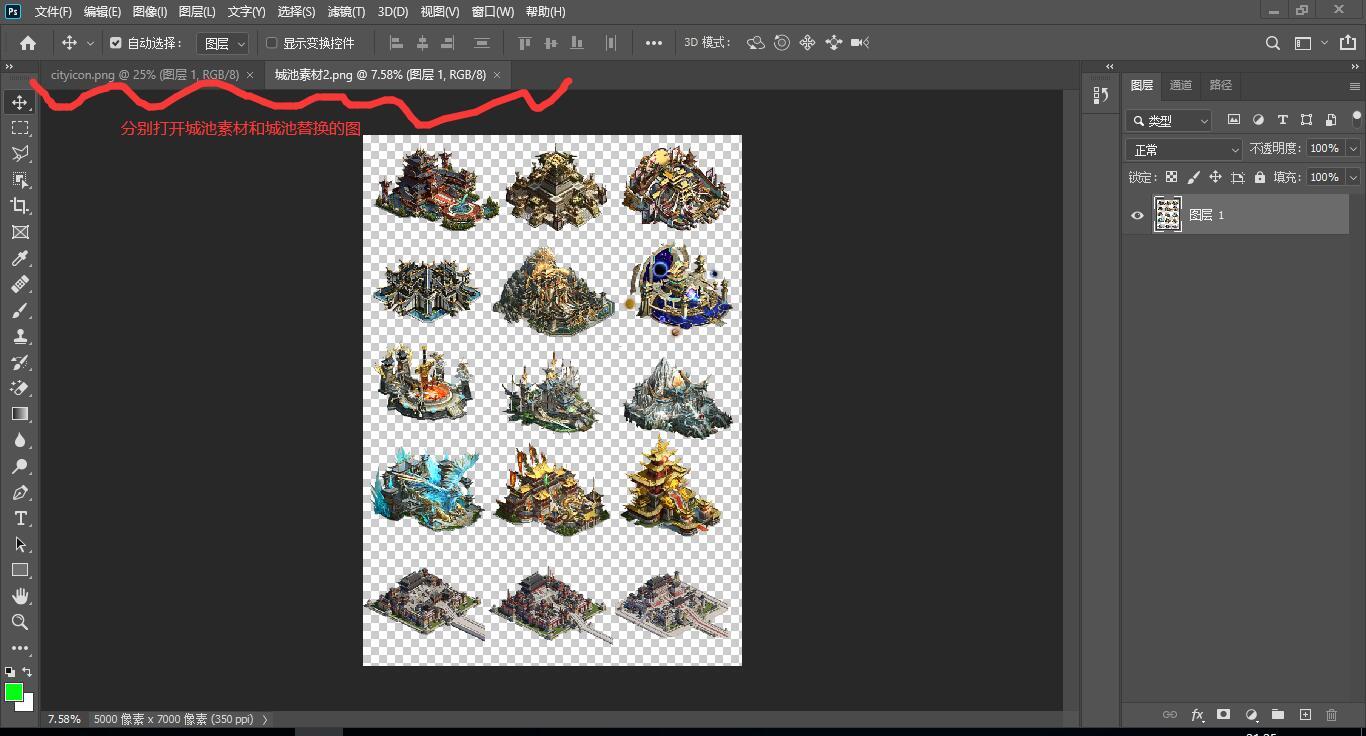Open the layer styles fx button
This screenshot has height=736, width=1366.
click(x=1197, y=715)
